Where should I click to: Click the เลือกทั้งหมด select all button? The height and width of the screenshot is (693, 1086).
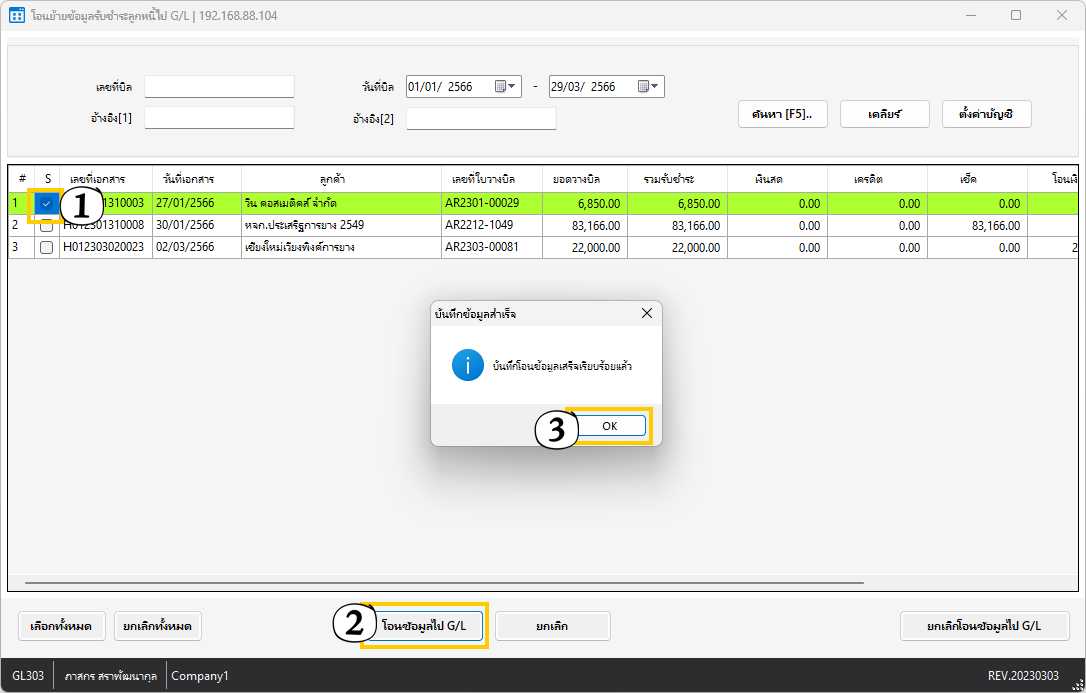[x=61, y=626]
